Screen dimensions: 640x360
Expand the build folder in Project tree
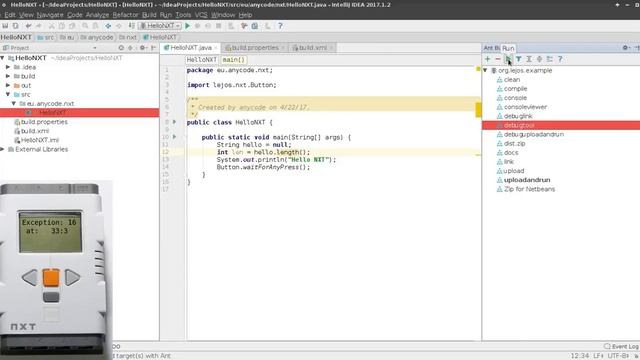8,76
